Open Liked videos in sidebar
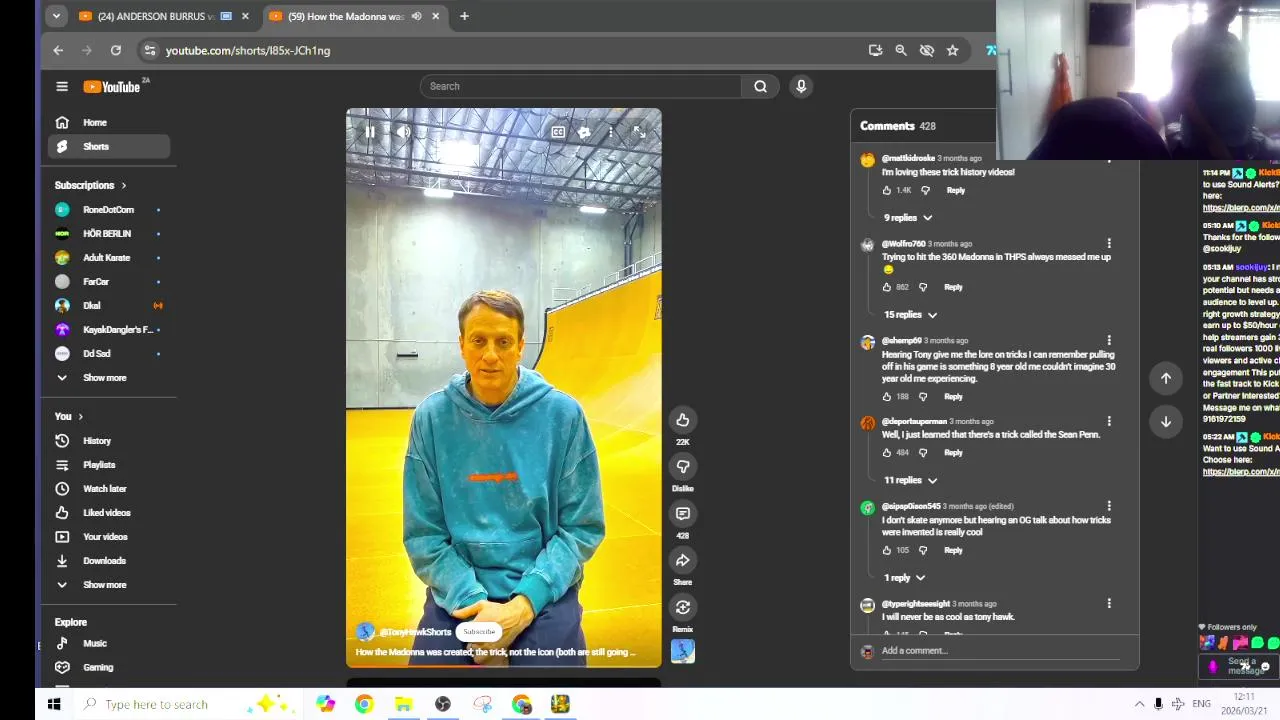This screenshot has height=720, width=1280. point(109,513)
